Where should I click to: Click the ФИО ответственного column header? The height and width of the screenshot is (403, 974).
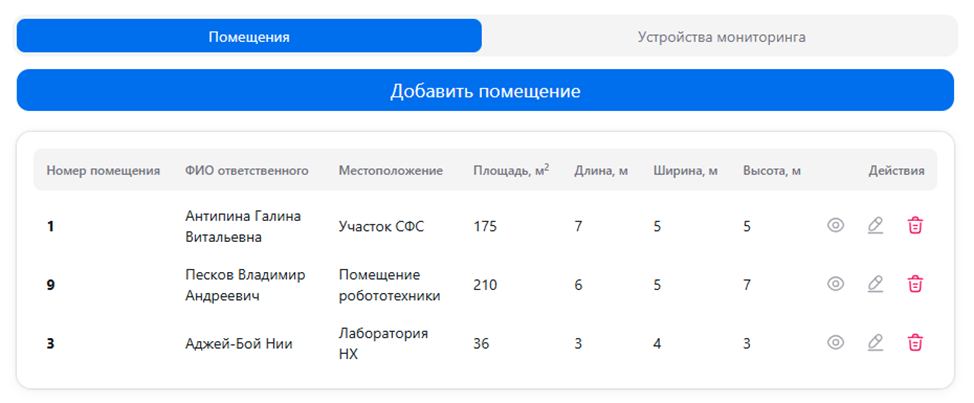pos(246,171)
